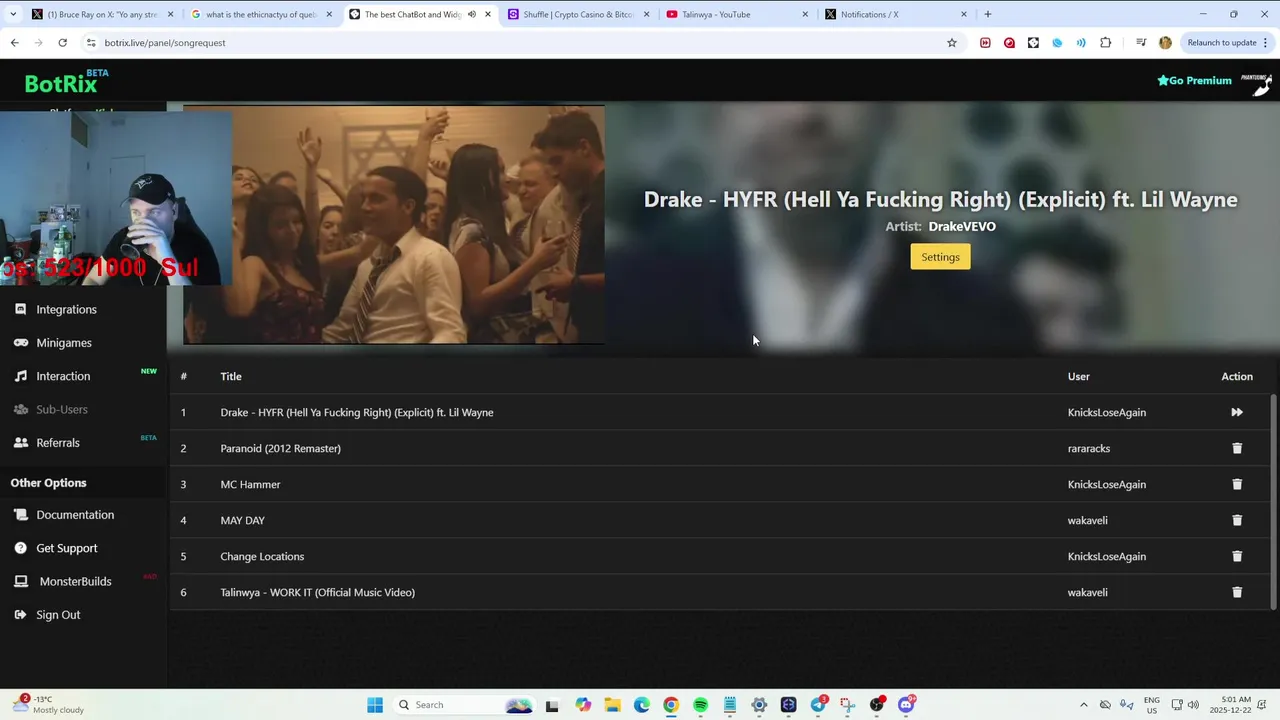Close the Shuffle Crypto Casino tab
Screen dimensions: 1280x720
pos(646,15)
